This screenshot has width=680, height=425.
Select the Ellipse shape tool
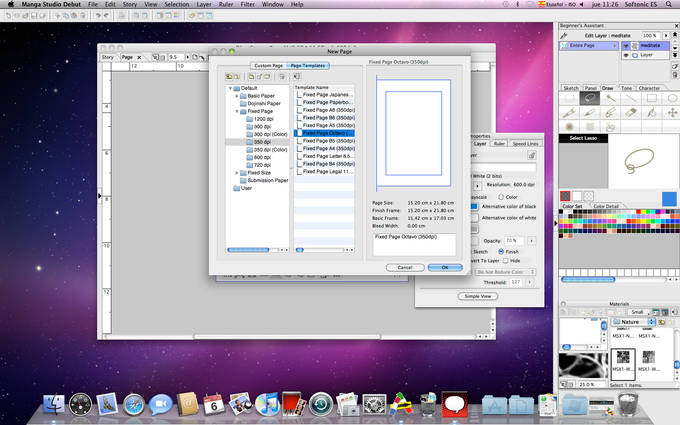672,98
